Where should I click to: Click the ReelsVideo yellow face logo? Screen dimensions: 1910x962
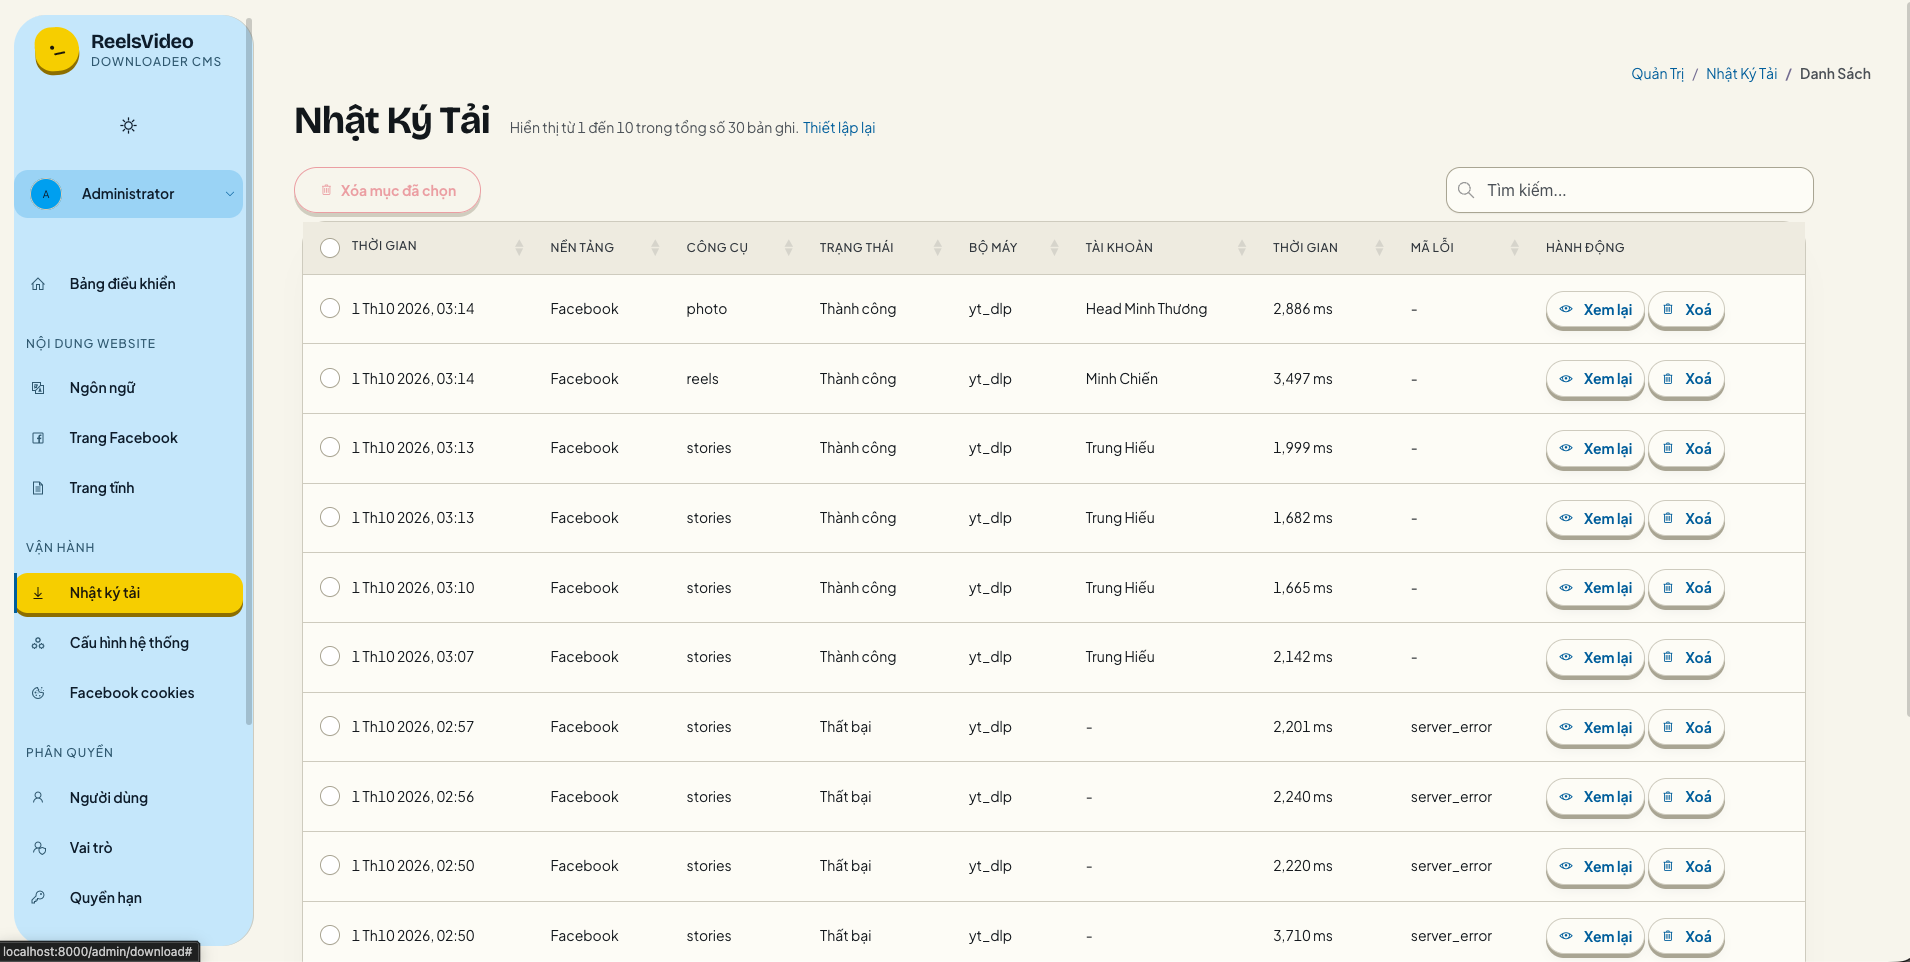point(57,50)
